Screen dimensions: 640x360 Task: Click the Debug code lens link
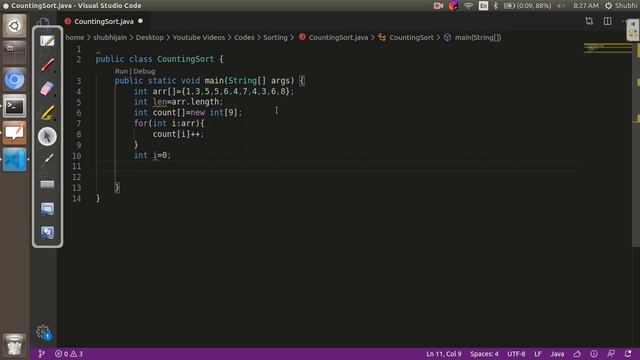[x=144, y=71]
